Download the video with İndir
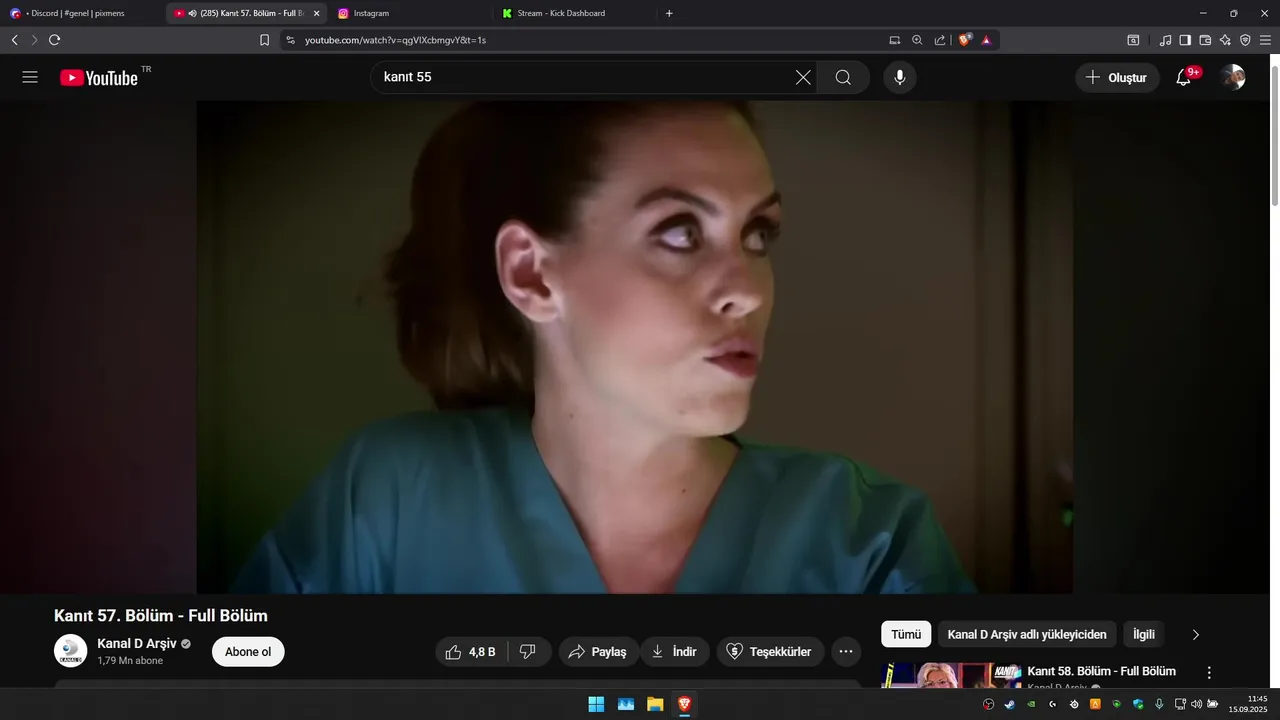This screenshot has height=720, width=1280. point(675,652)
